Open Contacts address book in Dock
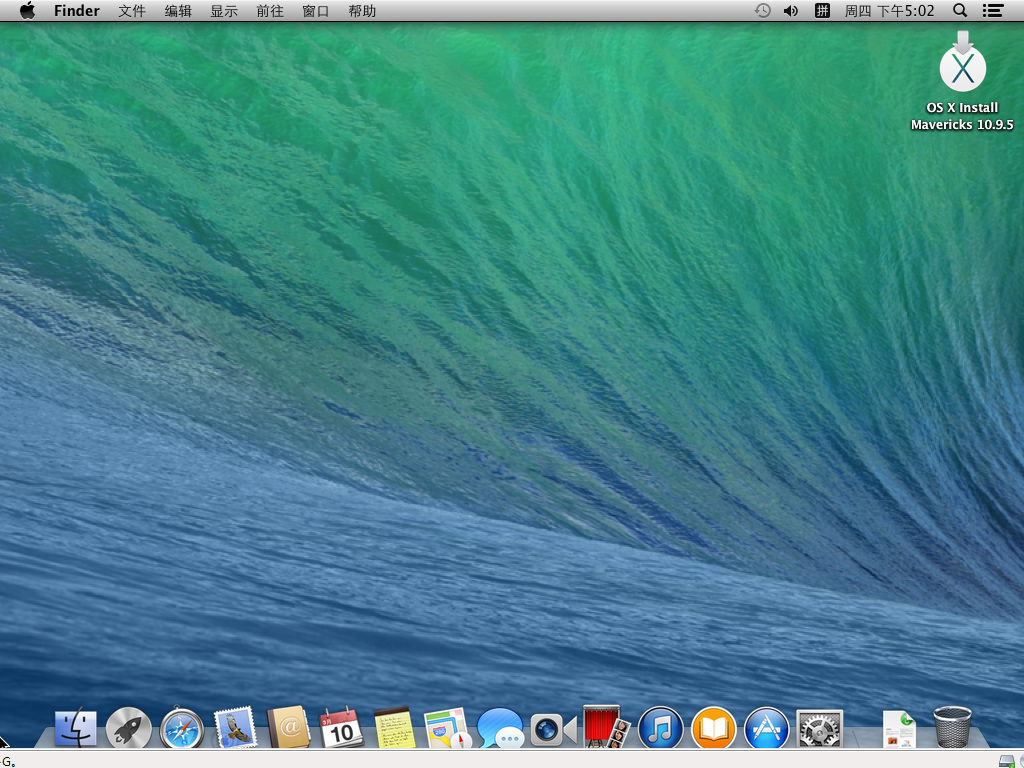Screen dimensions: 1024x768 (x=288, y=727)
